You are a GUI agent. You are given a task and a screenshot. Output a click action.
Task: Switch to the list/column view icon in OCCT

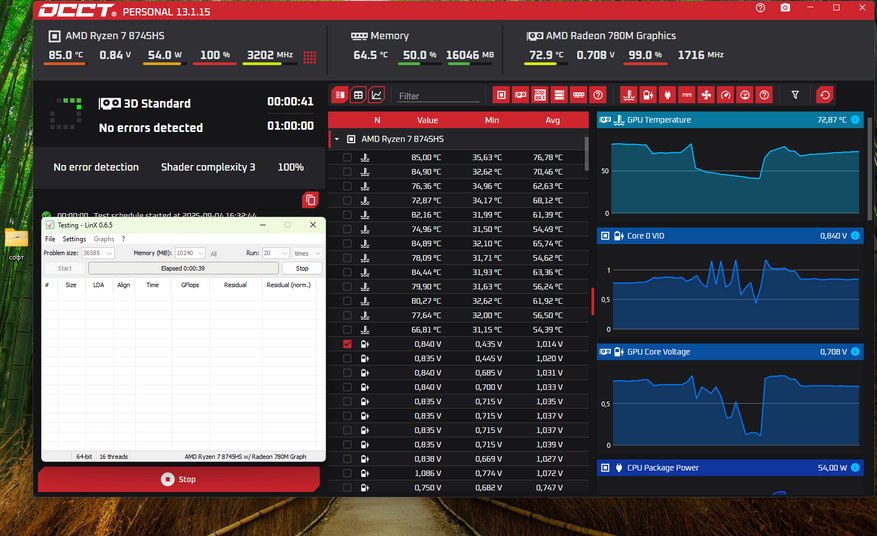tap(340, 95)
